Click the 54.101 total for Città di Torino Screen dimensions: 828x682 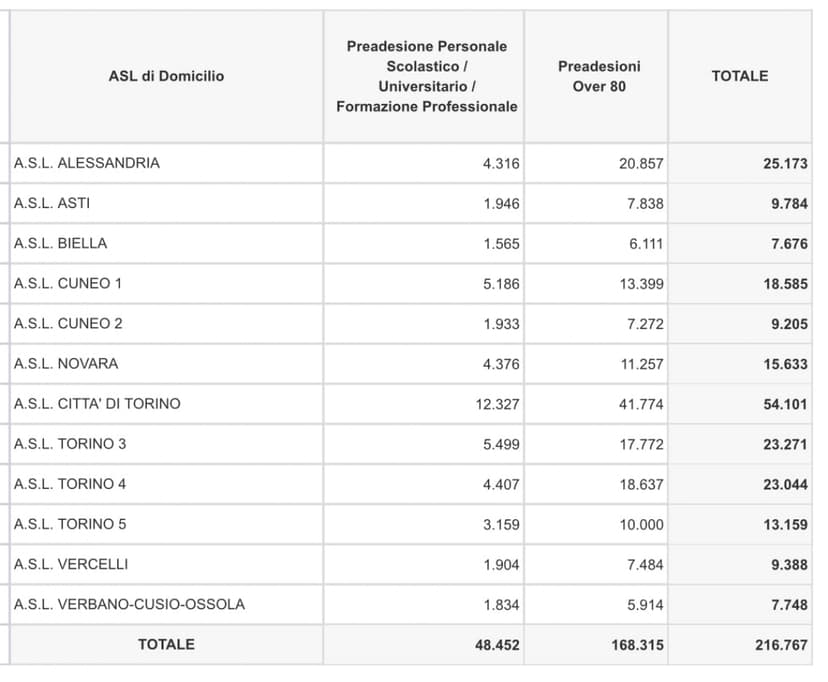[785, 404]
